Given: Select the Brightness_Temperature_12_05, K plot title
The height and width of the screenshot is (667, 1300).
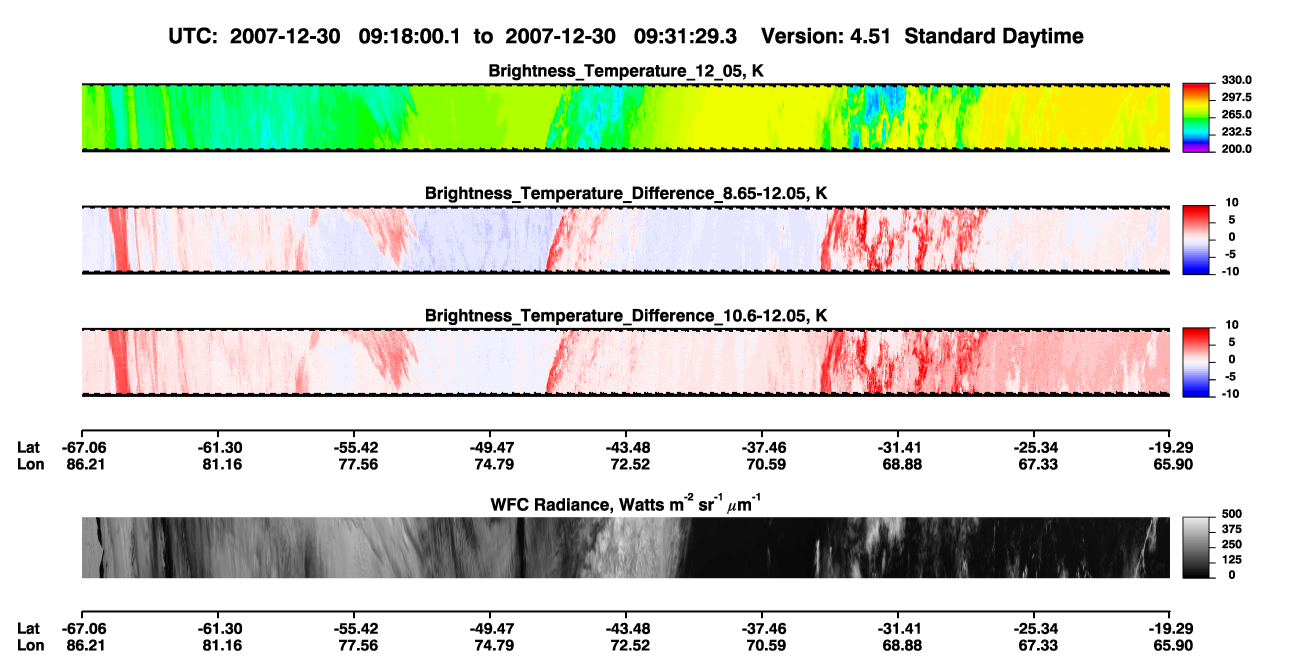Looking at the screenshot, I should pos(626,71).
